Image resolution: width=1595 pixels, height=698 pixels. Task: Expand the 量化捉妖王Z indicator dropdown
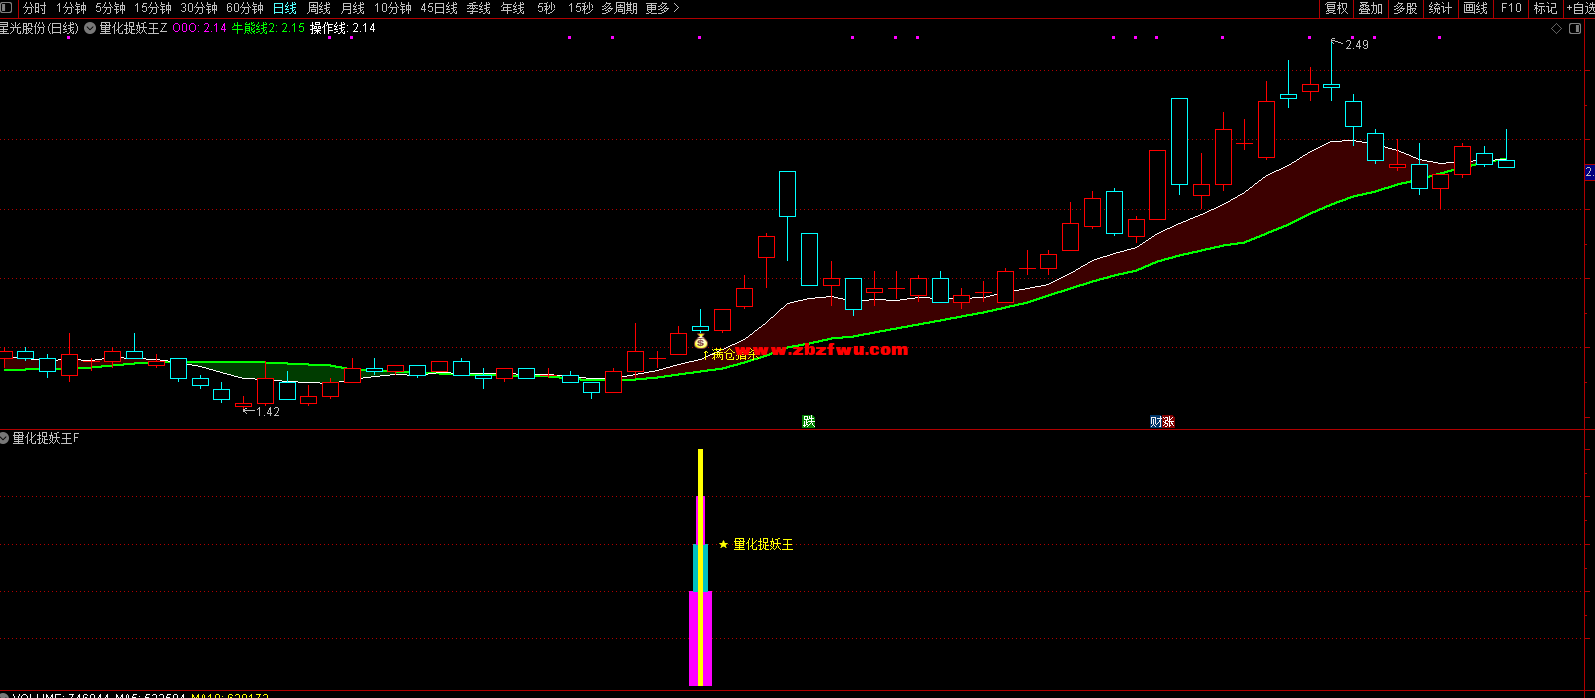[x=91, y=29]
